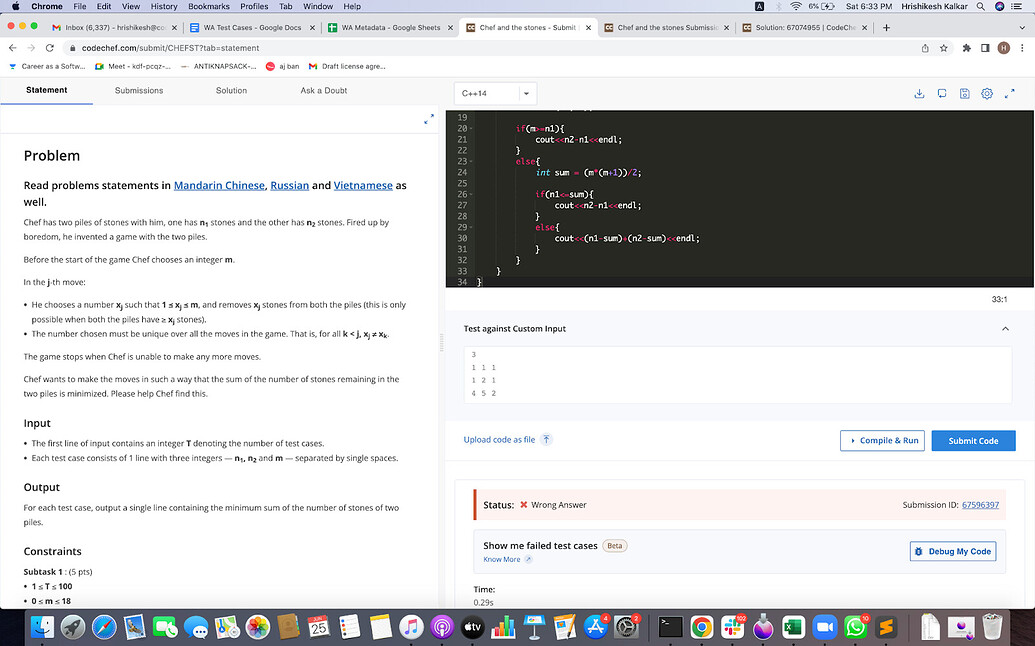Save the current code

click(x=964, y=92)
